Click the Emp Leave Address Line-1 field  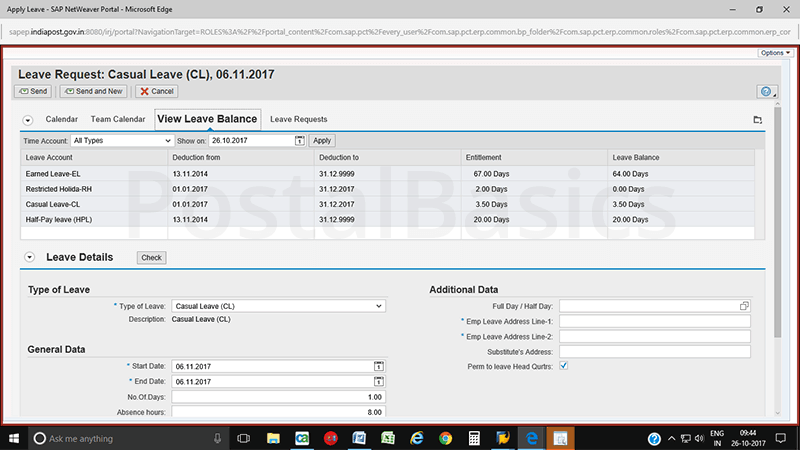click(x=654, y=321)
